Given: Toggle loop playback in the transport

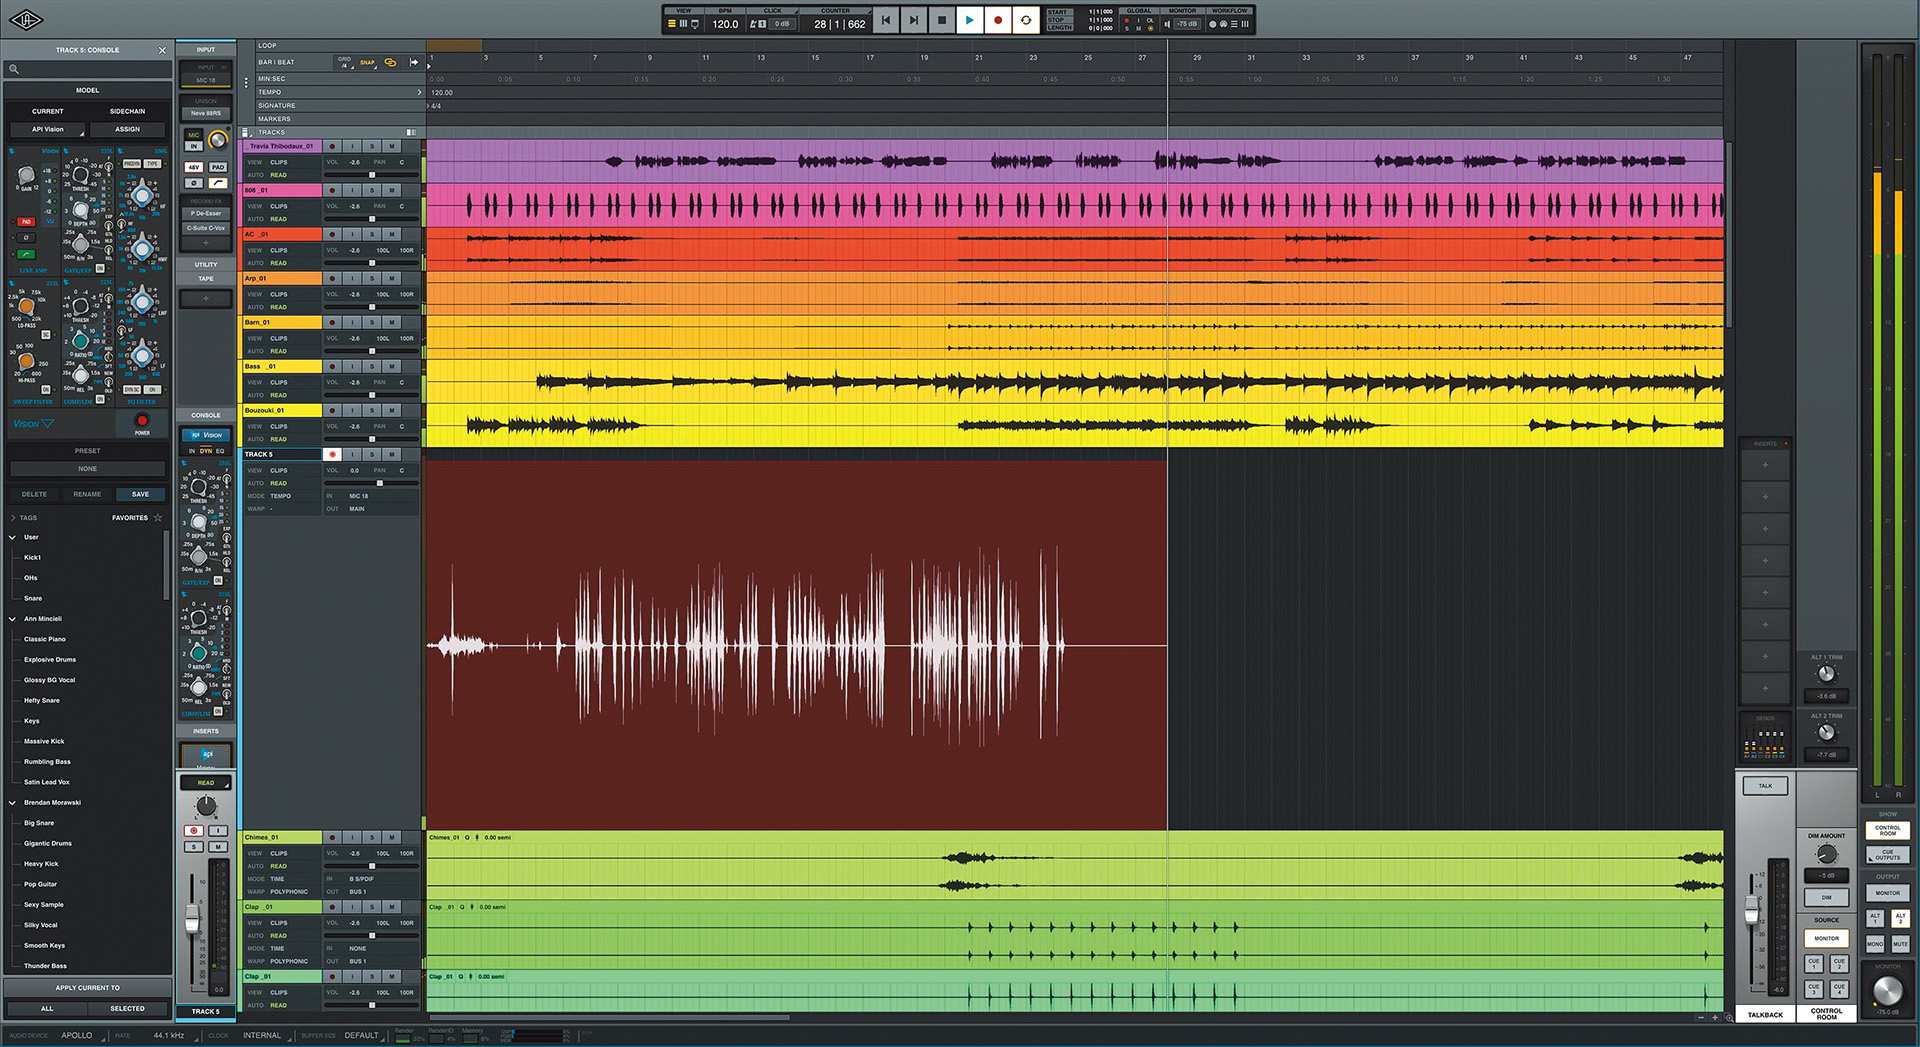Looking at the screenshot, I should coord(1026,20).
